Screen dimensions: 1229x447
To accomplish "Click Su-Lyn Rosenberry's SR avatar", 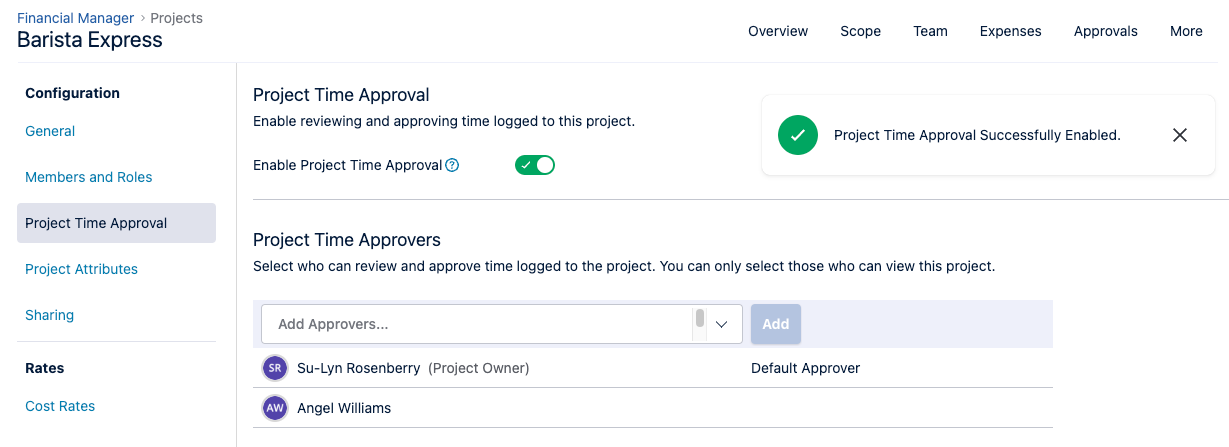I will pos(275,368).
